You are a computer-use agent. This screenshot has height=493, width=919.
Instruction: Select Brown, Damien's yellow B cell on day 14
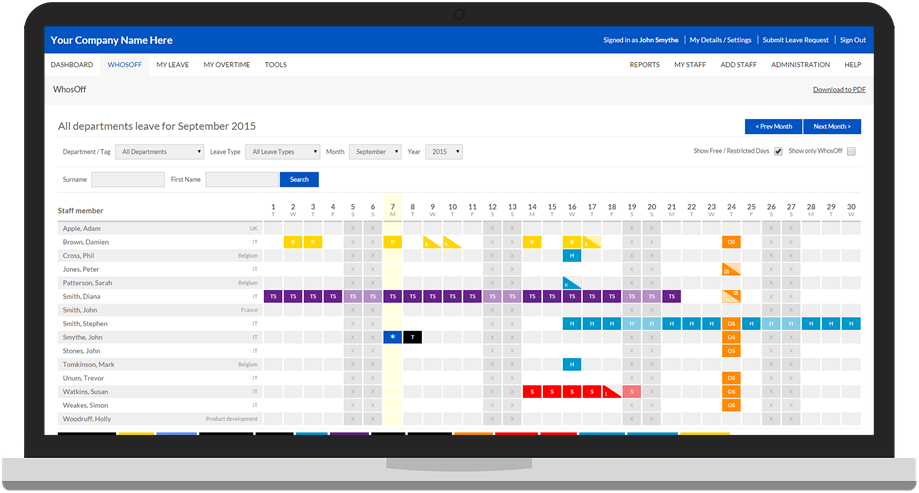tap(532, 242)
